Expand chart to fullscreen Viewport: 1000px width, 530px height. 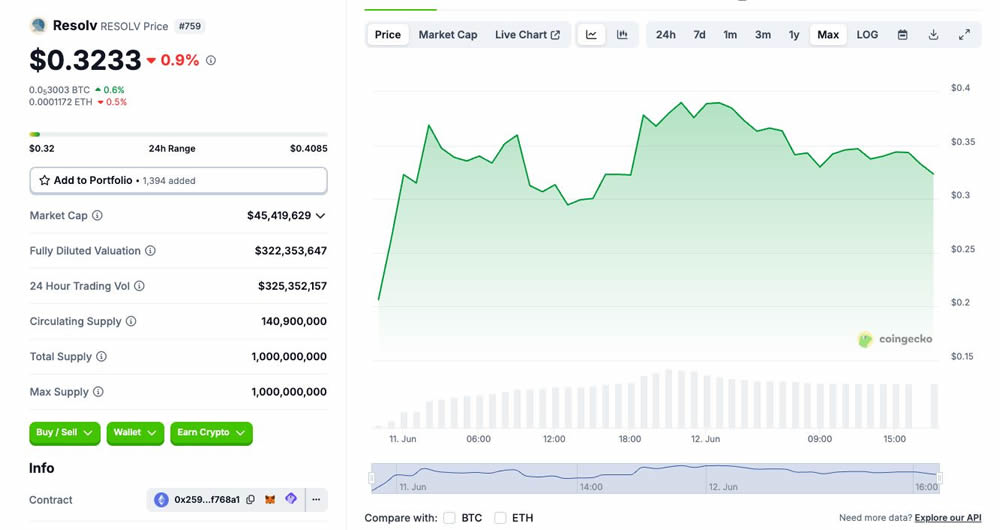coord(964,35)
